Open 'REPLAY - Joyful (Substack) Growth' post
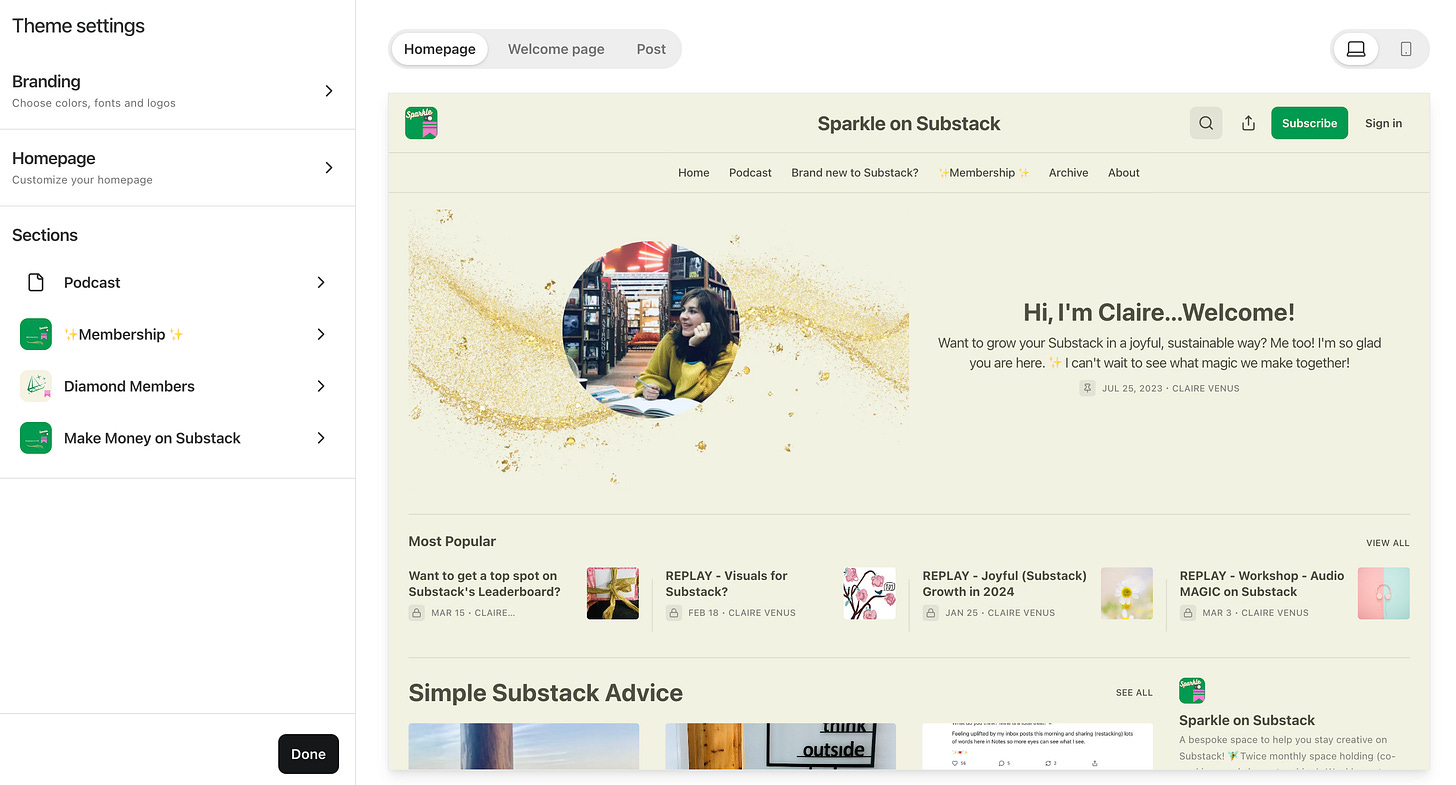 coord(1005,584)
